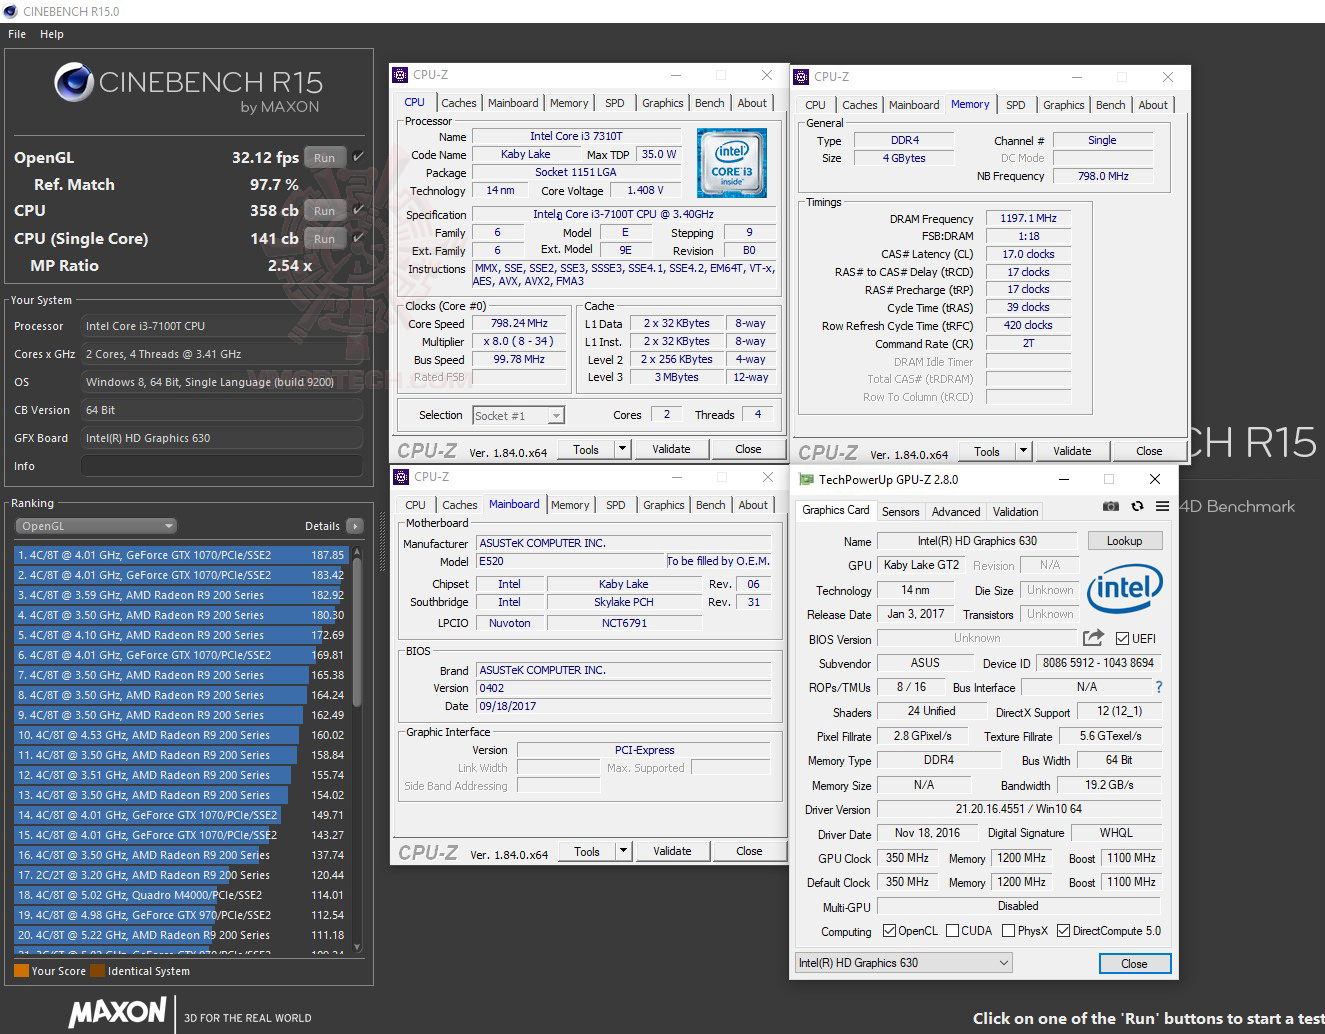Open the Tools dropdown arrow in CPU-Z CPU window
The image size is (1325, 1034).
click(x=622, y=449)
